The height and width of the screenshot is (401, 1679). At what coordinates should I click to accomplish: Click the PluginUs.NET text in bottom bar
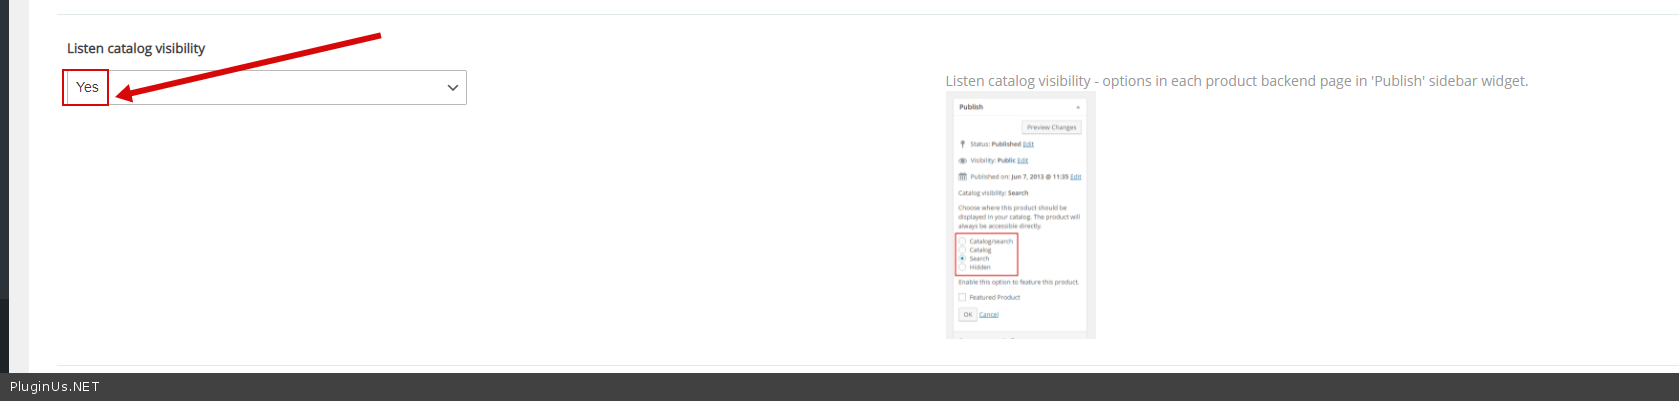coord(55,387)
